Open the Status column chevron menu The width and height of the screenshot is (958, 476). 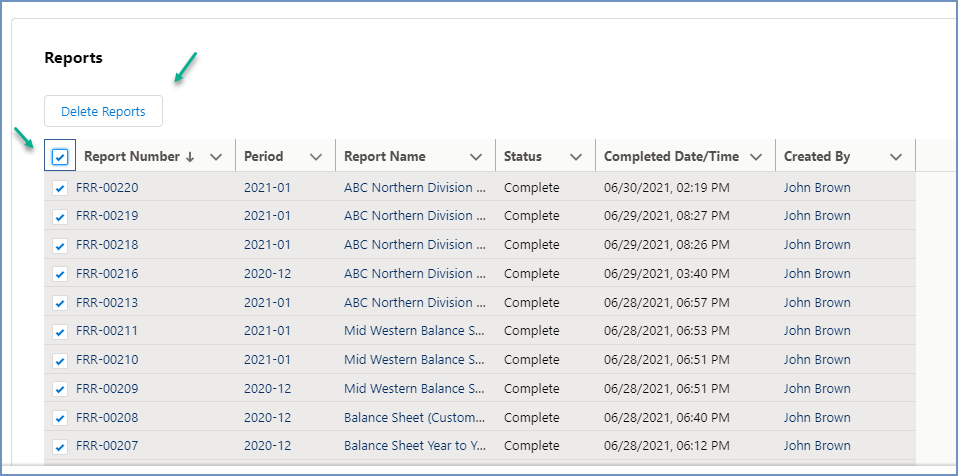(576, 157)
